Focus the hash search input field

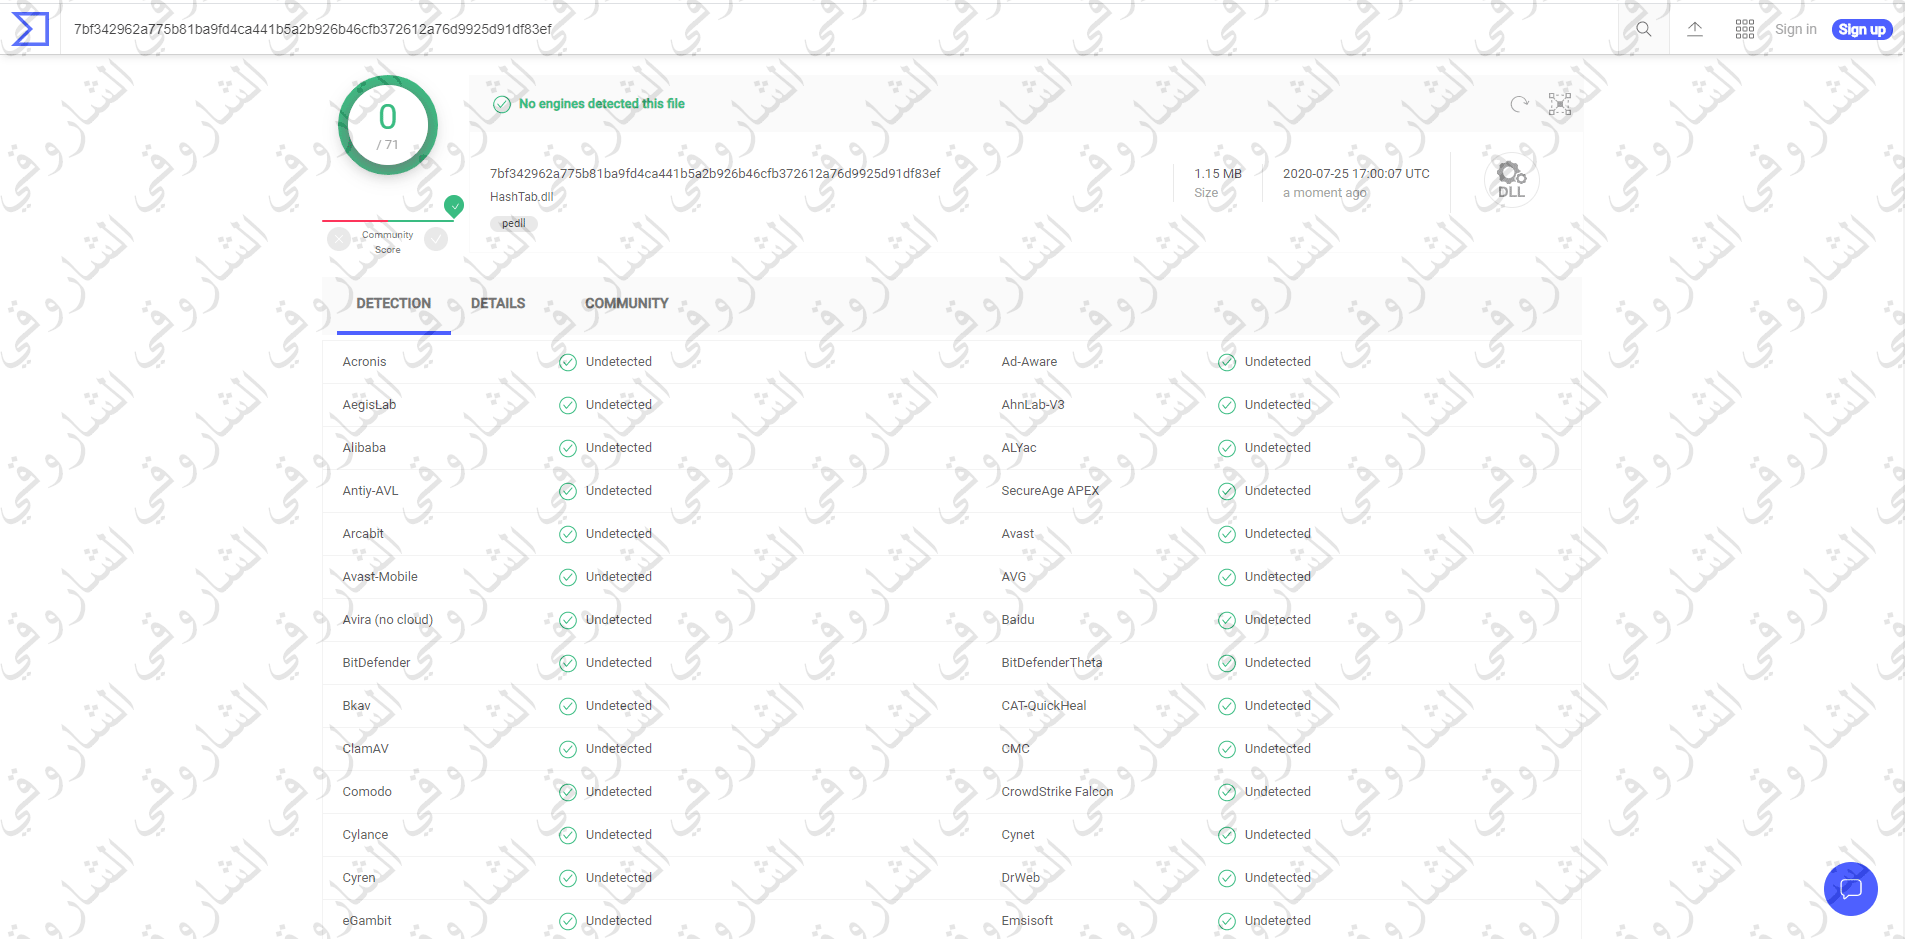pyautogui.click(x=840, y=29)
